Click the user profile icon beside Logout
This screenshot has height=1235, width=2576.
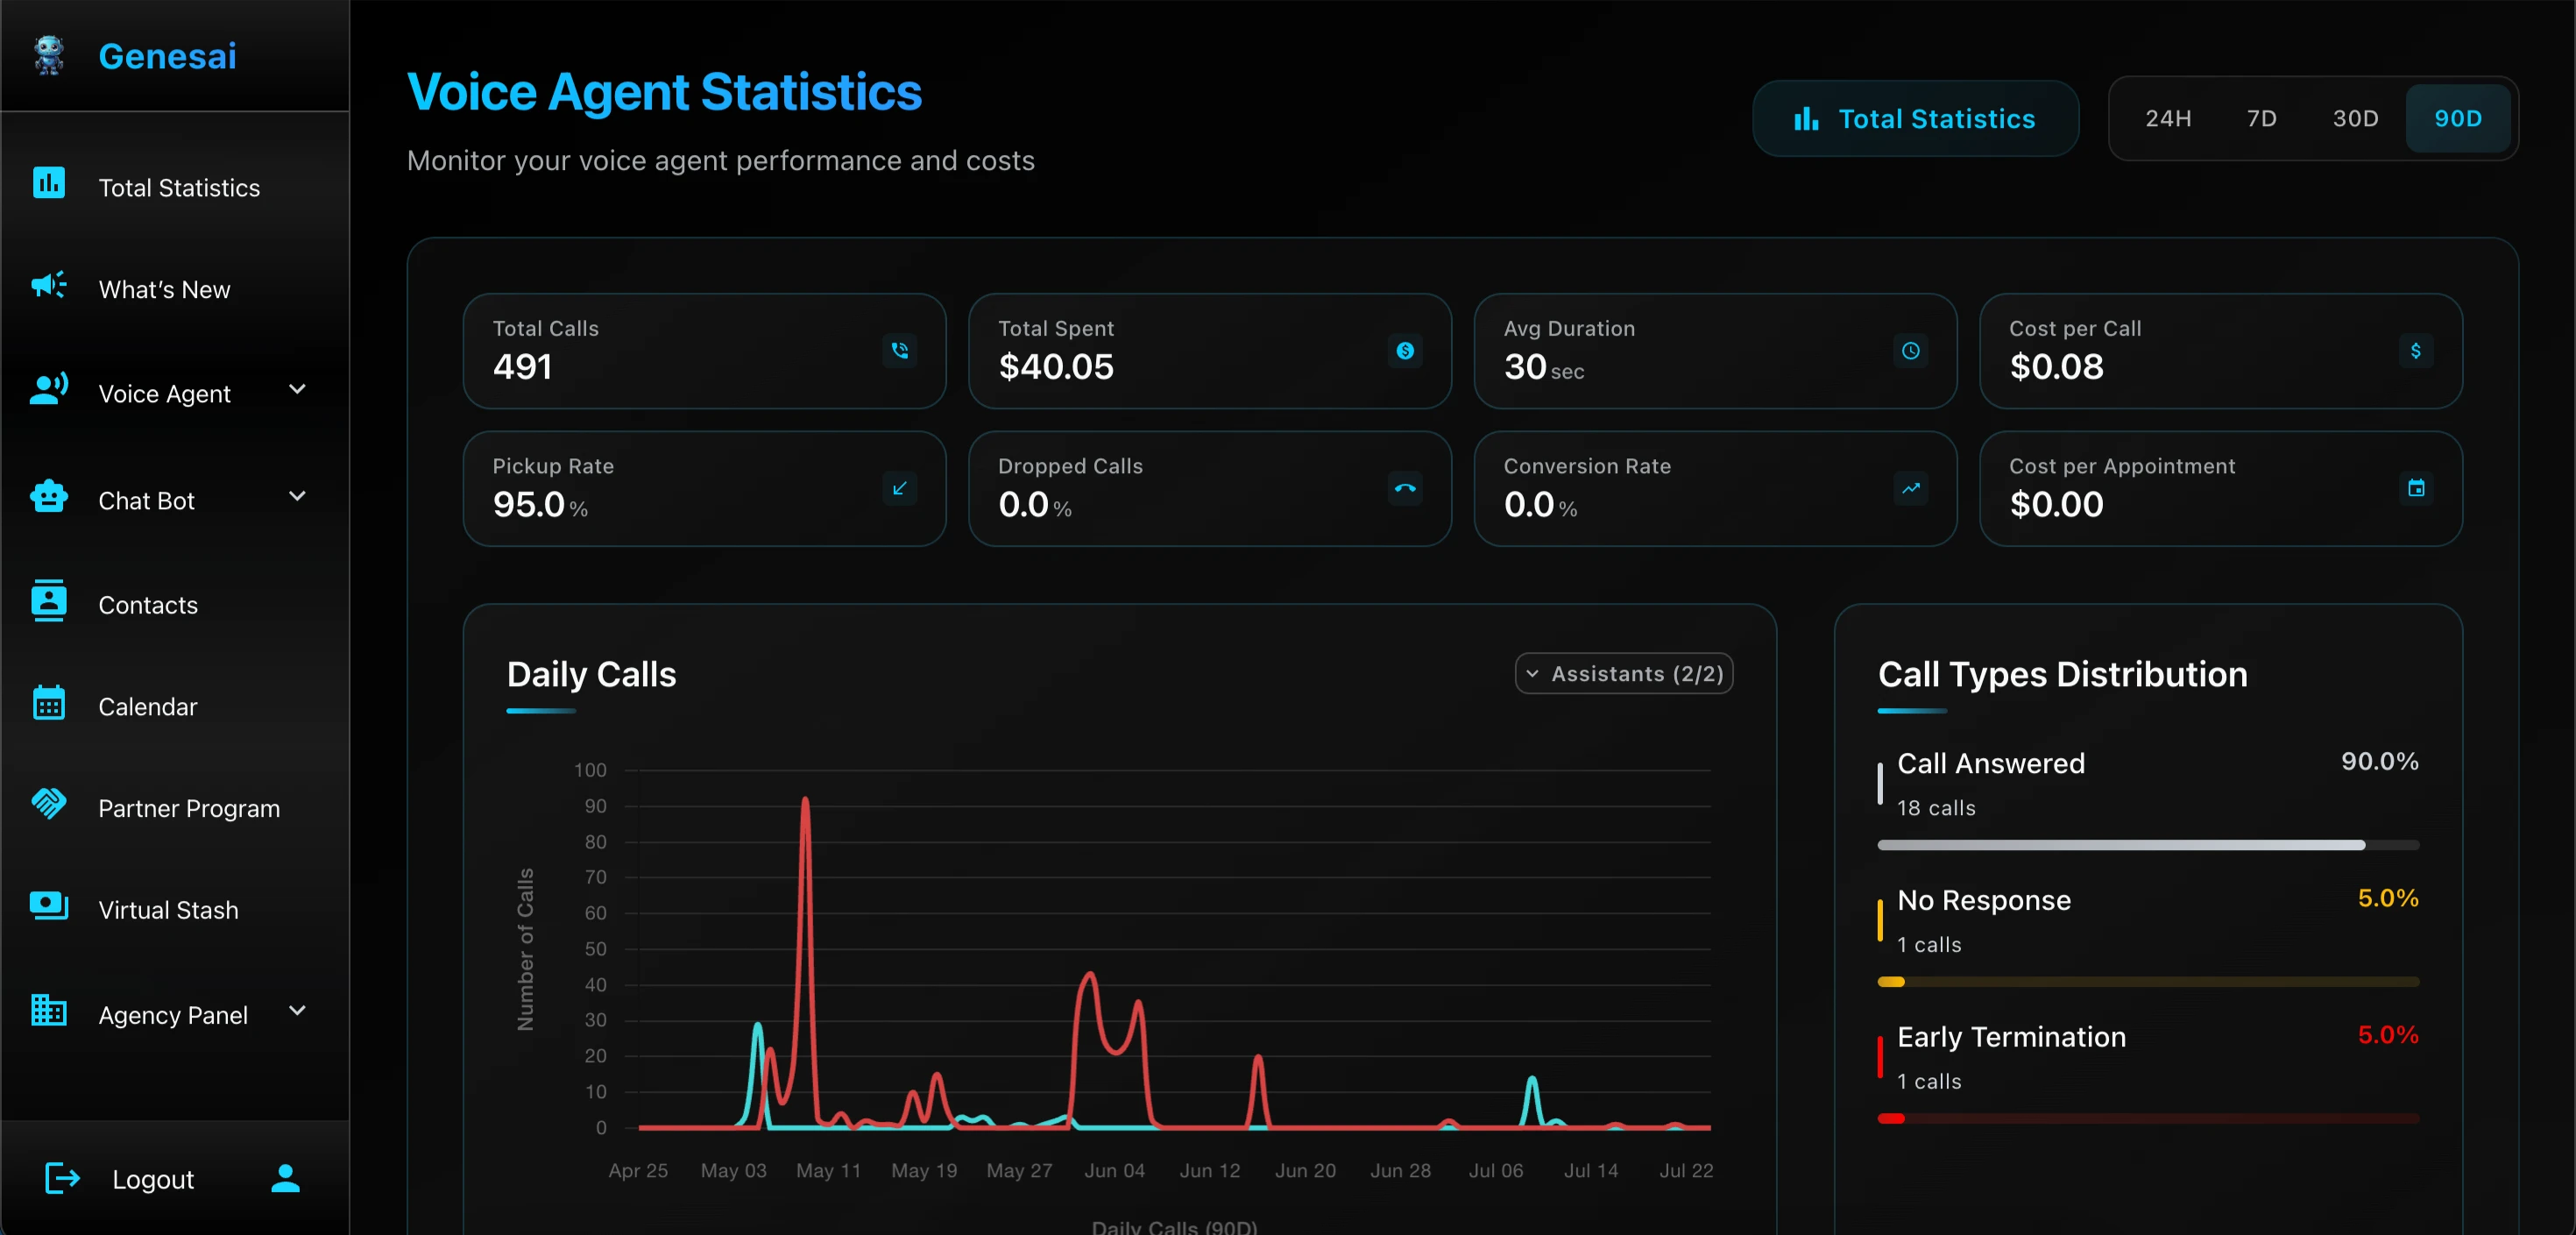(285, 1178)
